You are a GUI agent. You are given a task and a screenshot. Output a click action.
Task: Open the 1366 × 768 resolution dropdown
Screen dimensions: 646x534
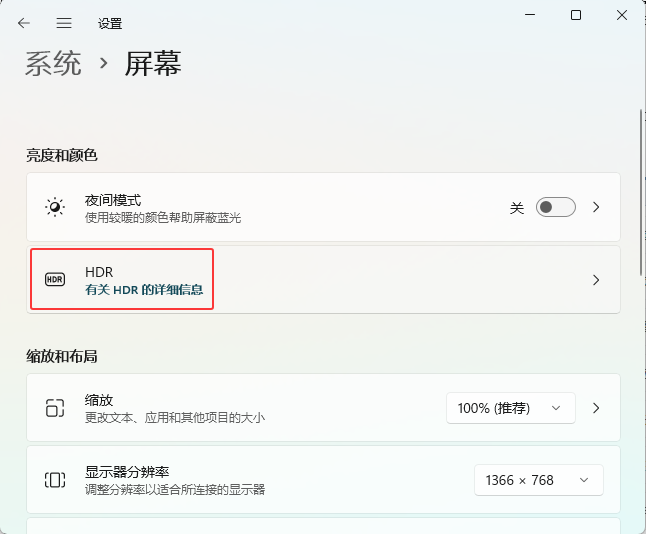click(538, 480)
